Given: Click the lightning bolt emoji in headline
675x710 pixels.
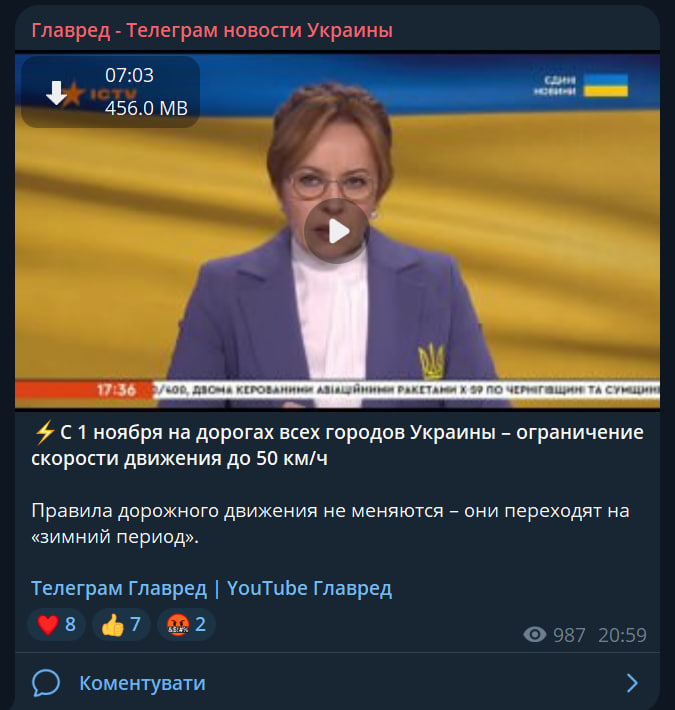Looking at the screenshot, I should tap(44, 432).
